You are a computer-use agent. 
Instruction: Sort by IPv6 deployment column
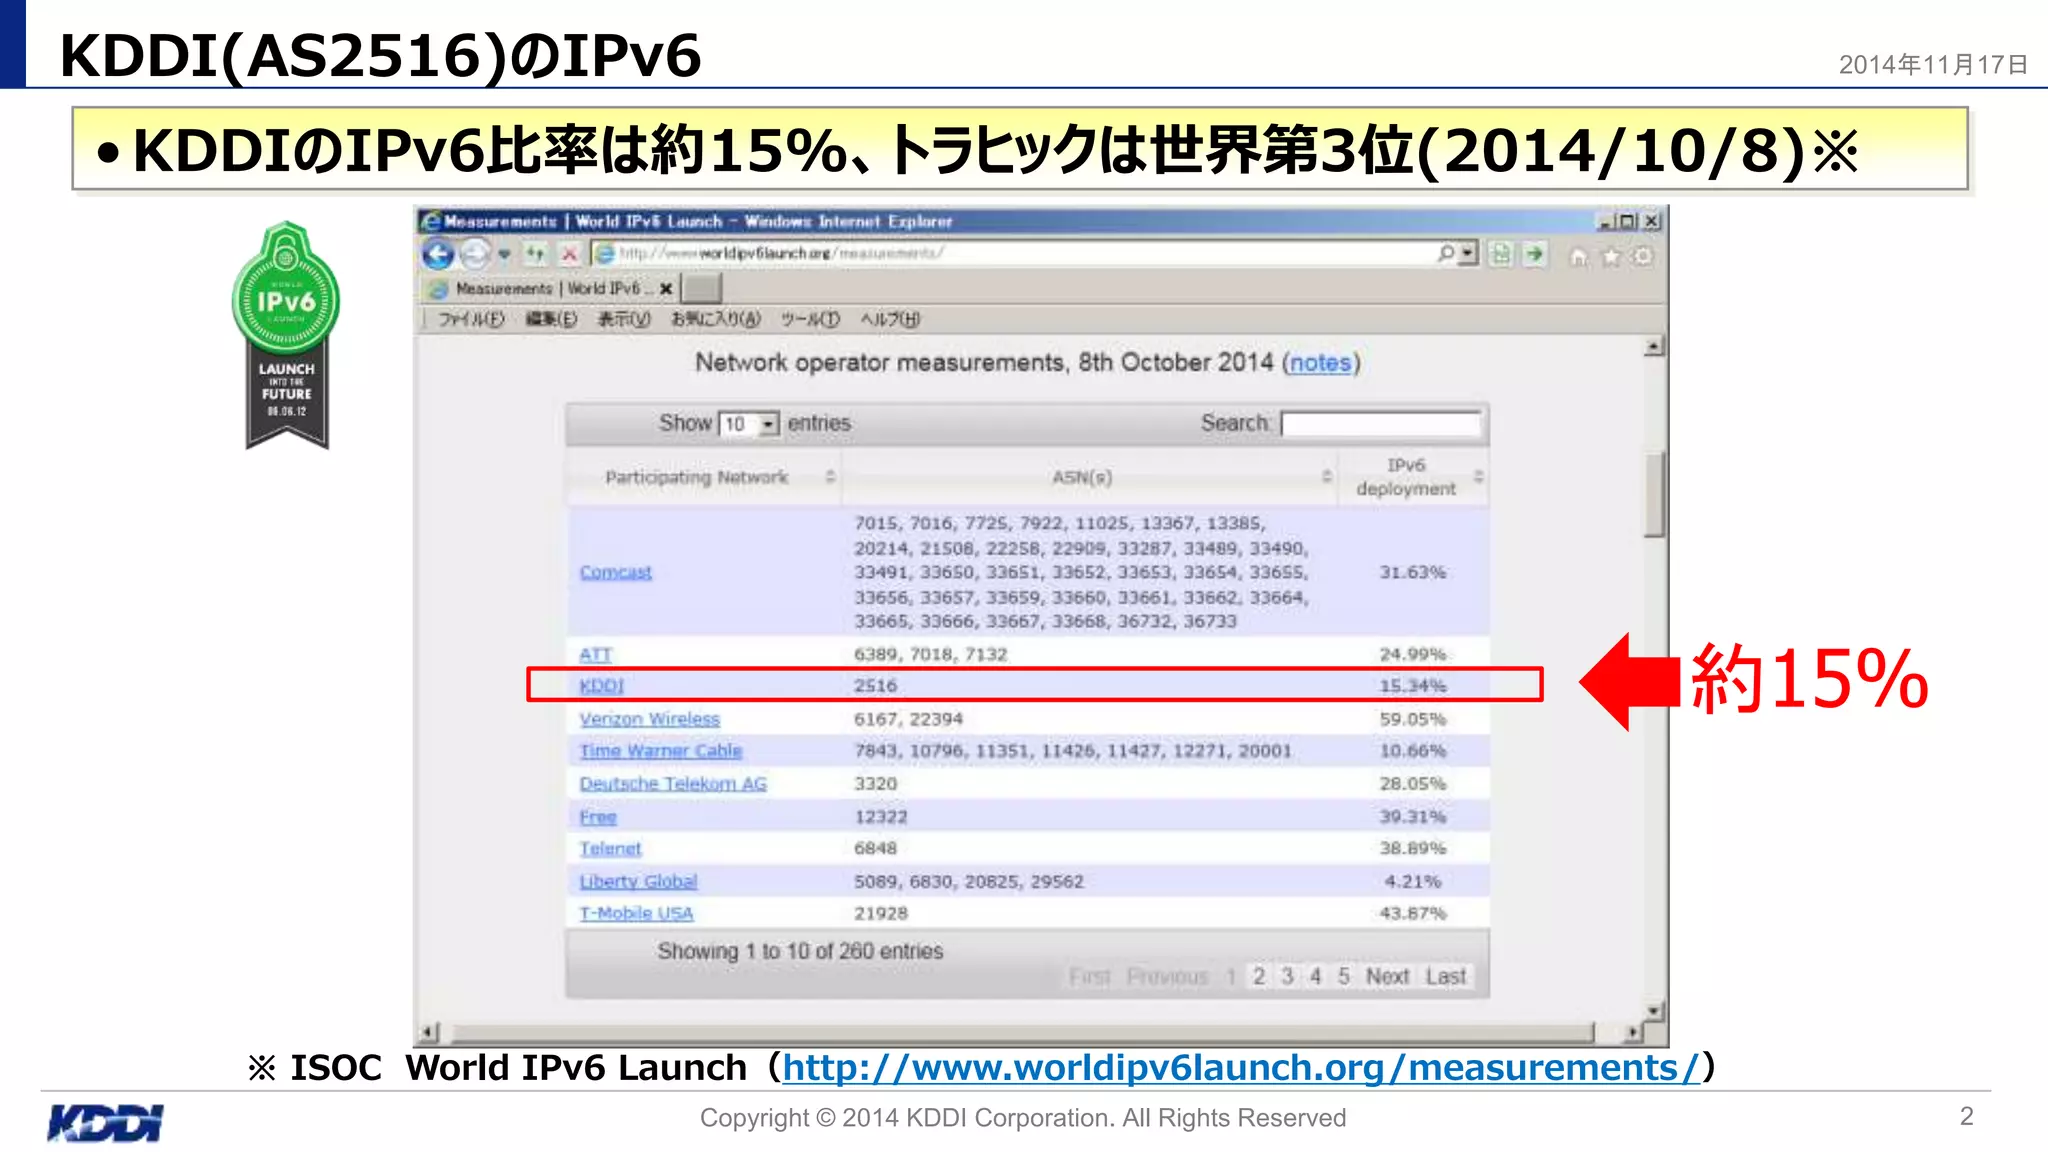pos(1414,477)
